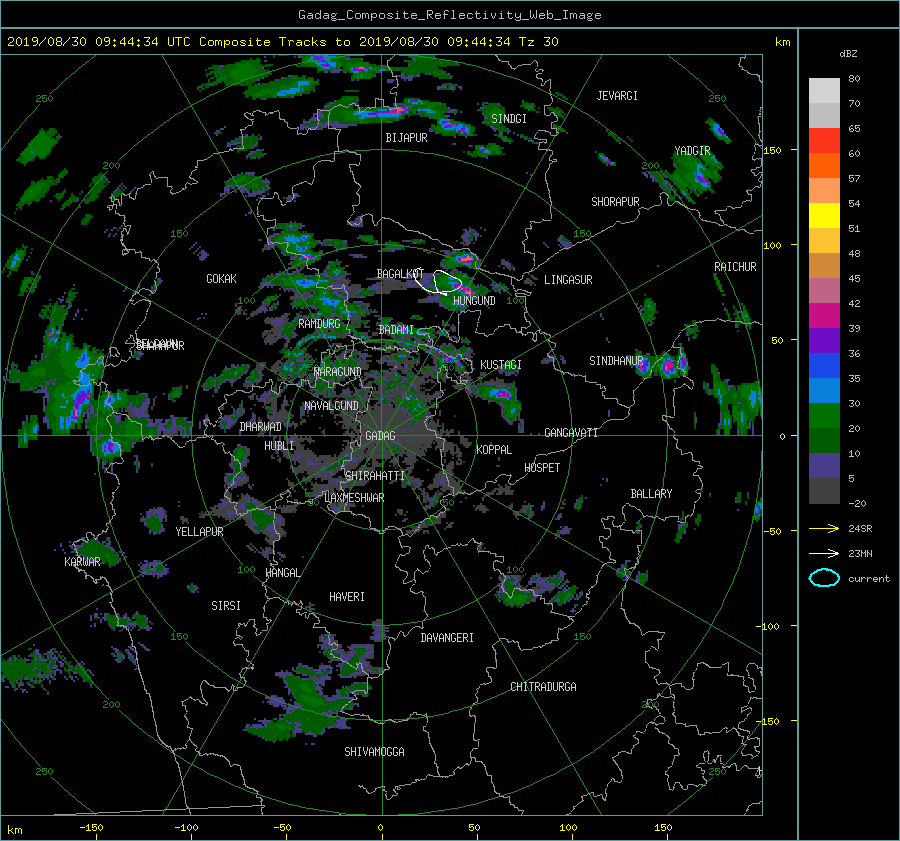Image resolution: width=900 pixels, height=841 pixels.
Task: Click the BAGALKOT city label
Action: coord(400,274)
